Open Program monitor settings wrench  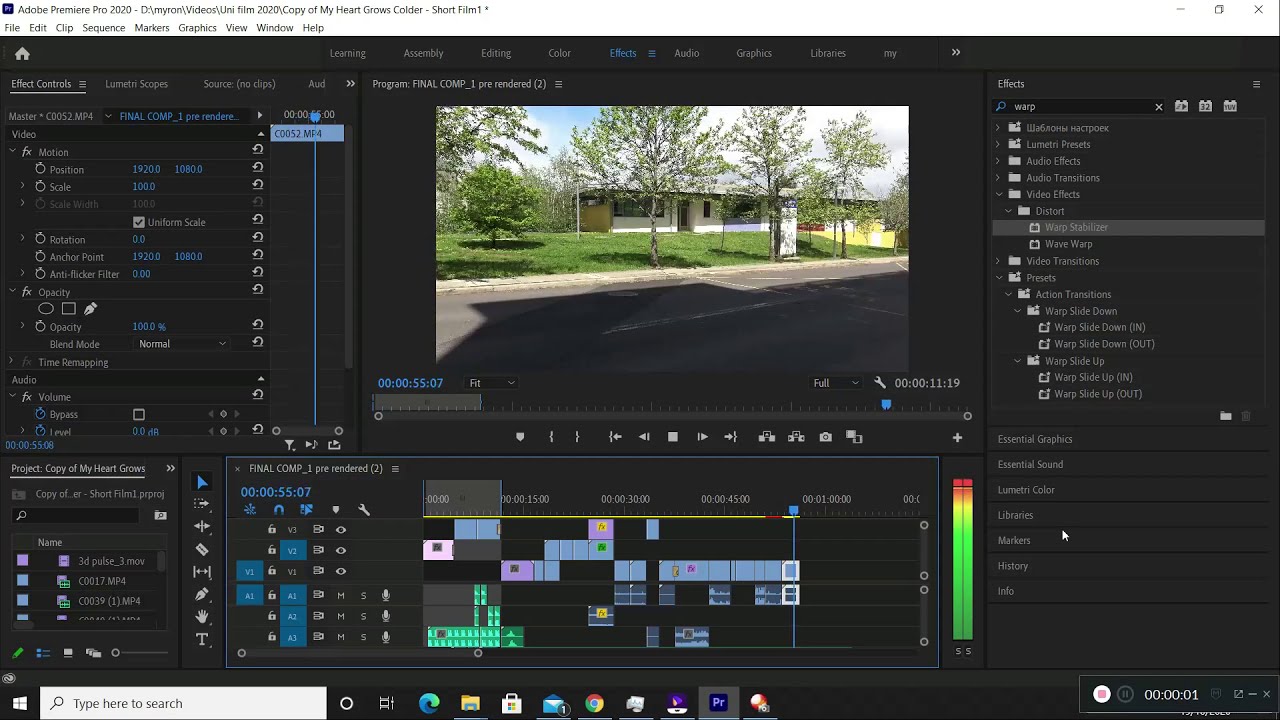coord(880,383)
